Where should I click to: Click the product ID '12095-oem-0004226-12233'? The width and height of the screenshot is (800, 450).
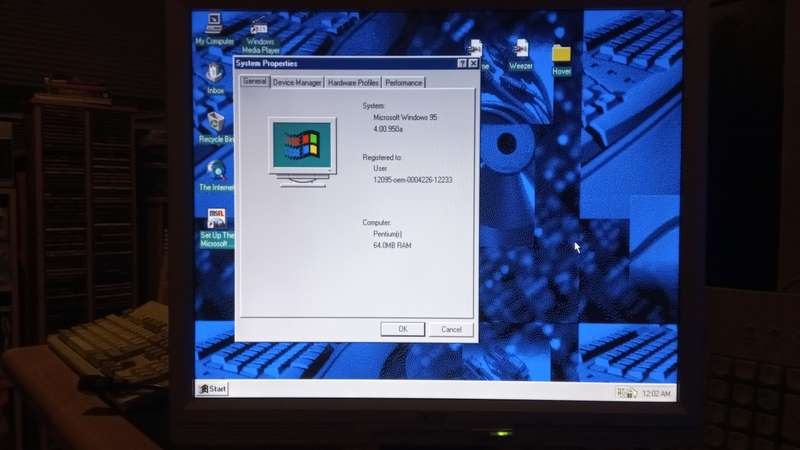coord(413,180)
